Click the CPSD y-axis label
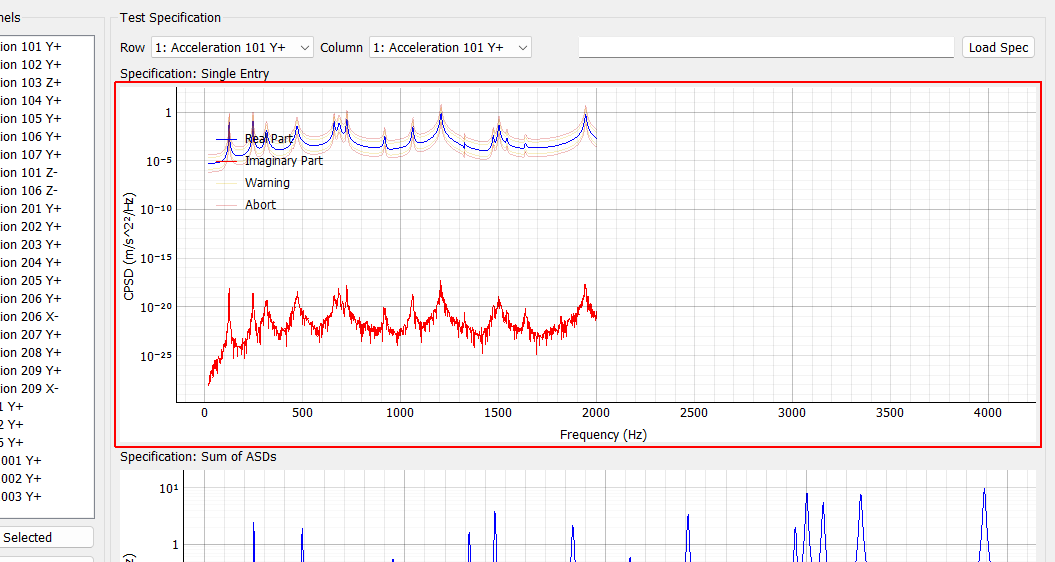The image size is (1055, 562). [x=129, y=246]
